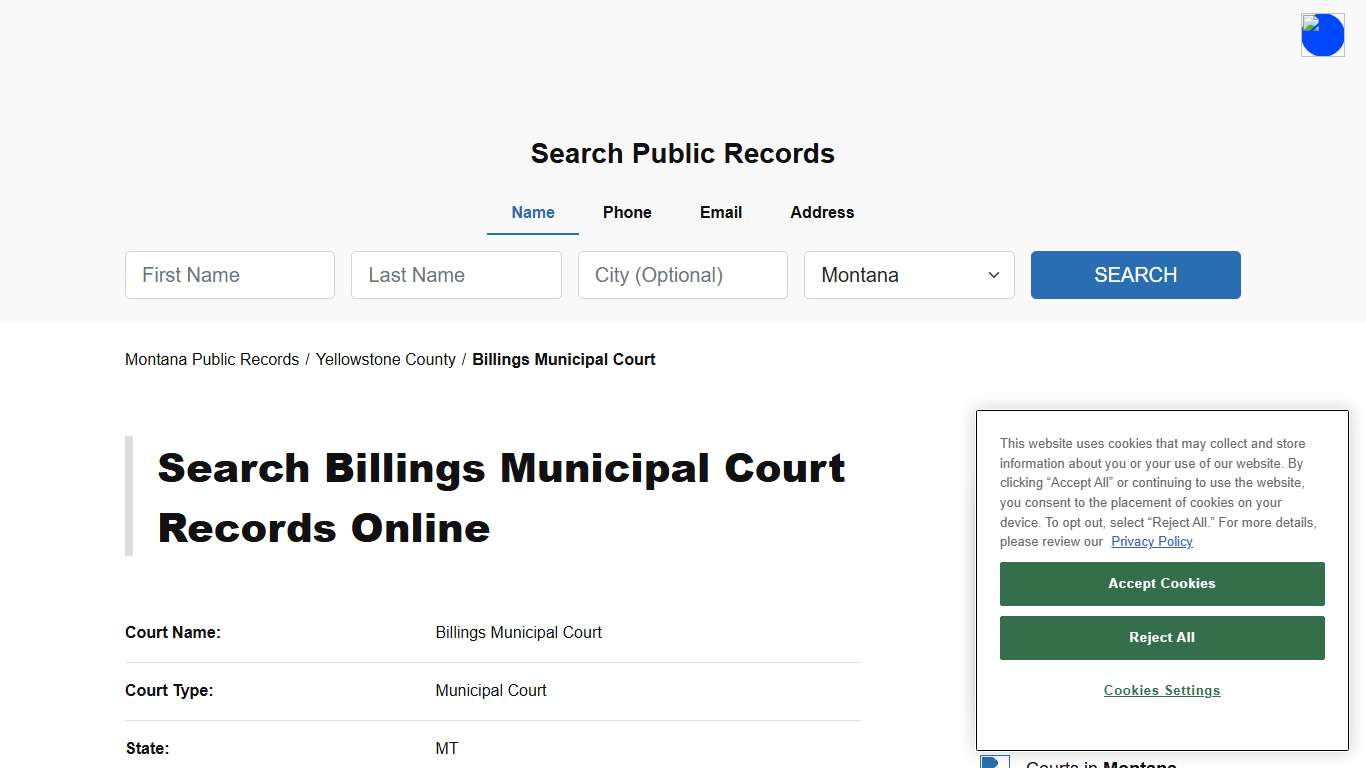Click the City (Optional) input field

(x=682, y=275)
